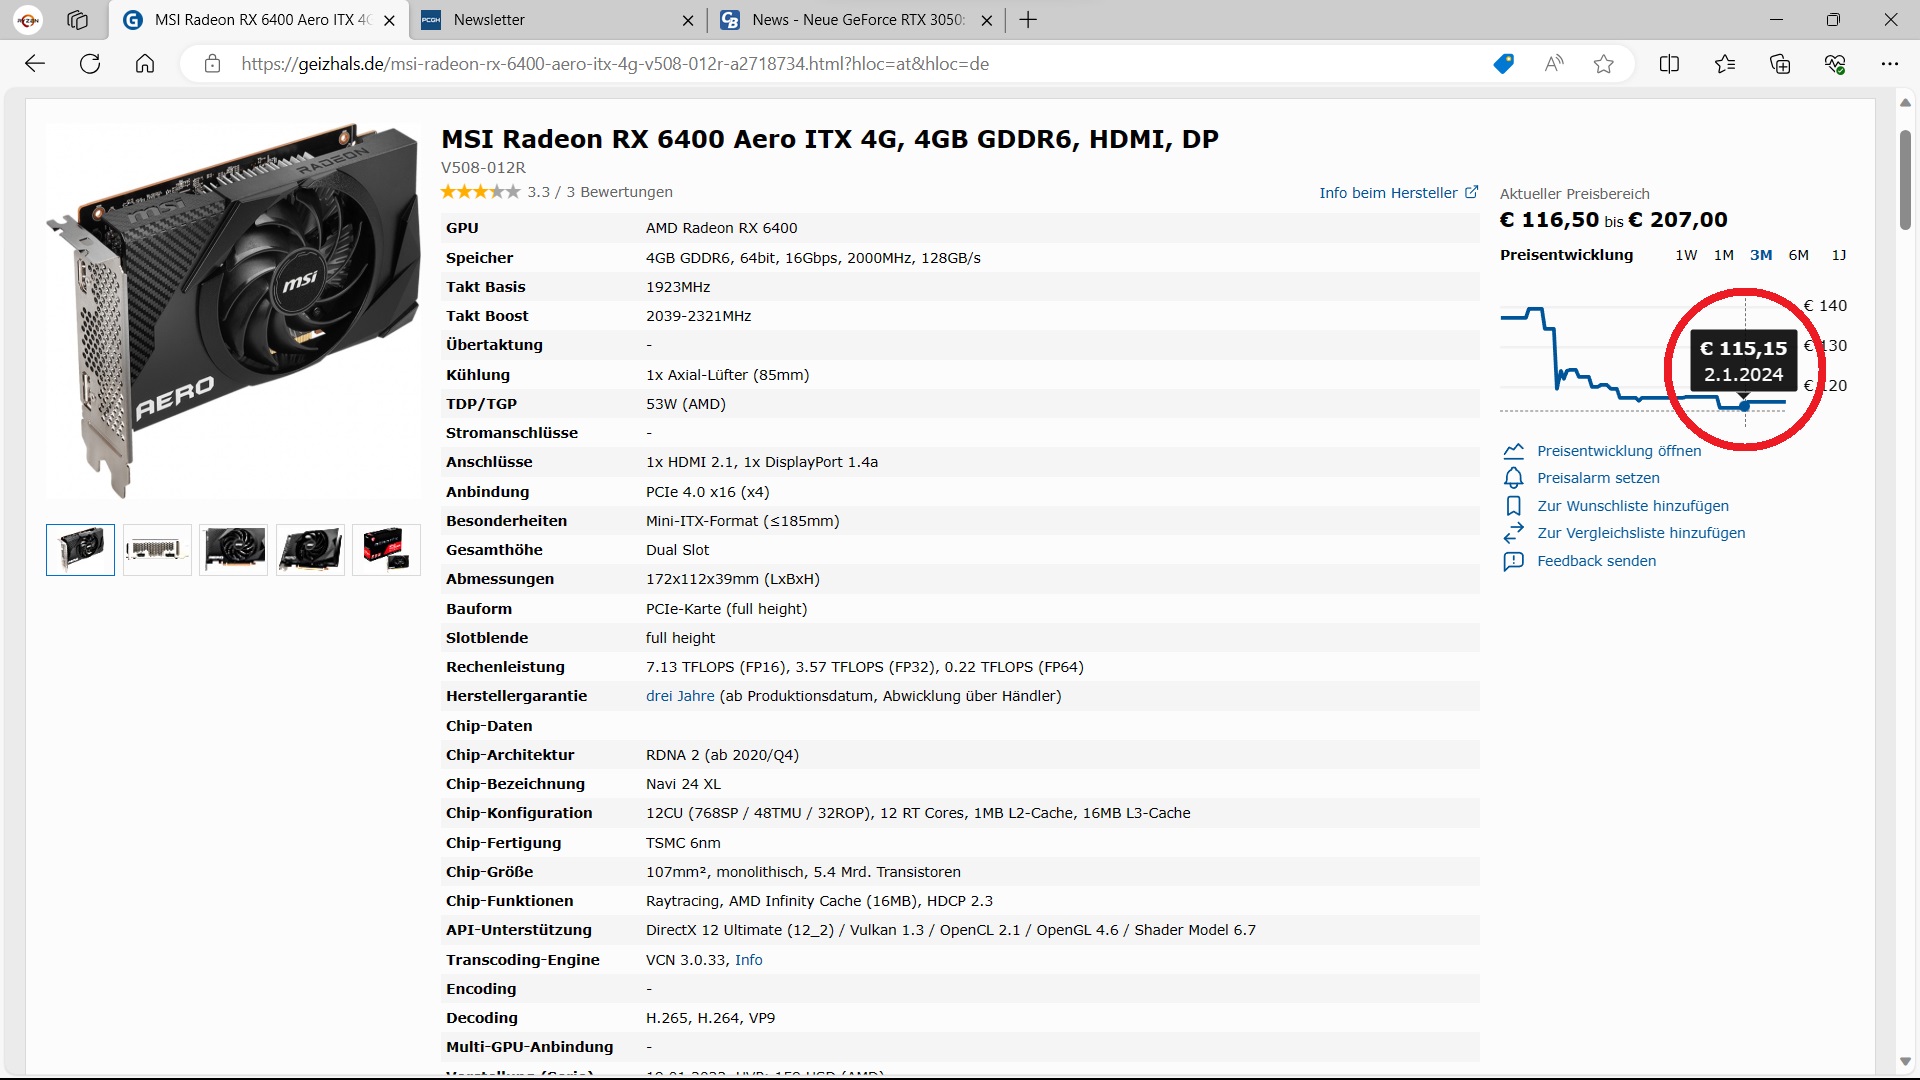Viewport: 1920px width, 1080px height.
Task: Click the blue shopping price tag icon
Action: 1503,64
